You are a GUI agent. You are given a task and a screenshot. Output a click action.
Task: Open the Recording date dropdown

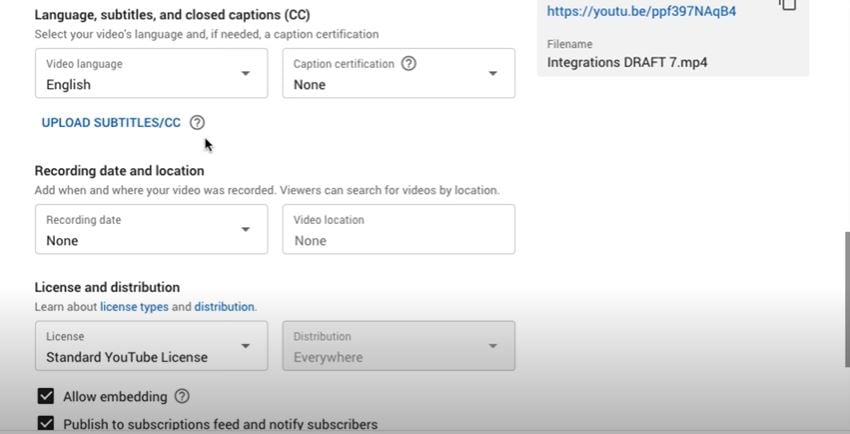pyautogui.click(x=151, y=230)
